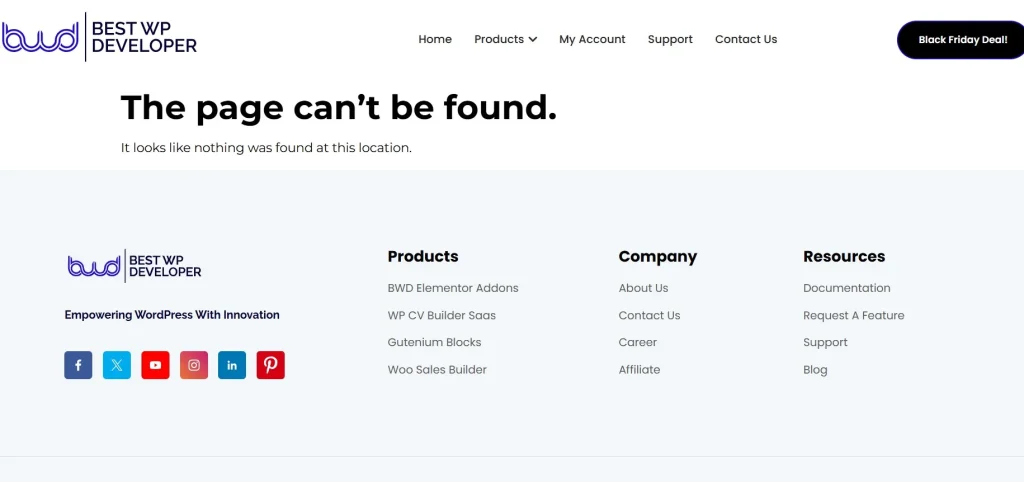Click the Facebook social icon
This screenshot has width=1024, height=482.
click(x=78, y=365)
